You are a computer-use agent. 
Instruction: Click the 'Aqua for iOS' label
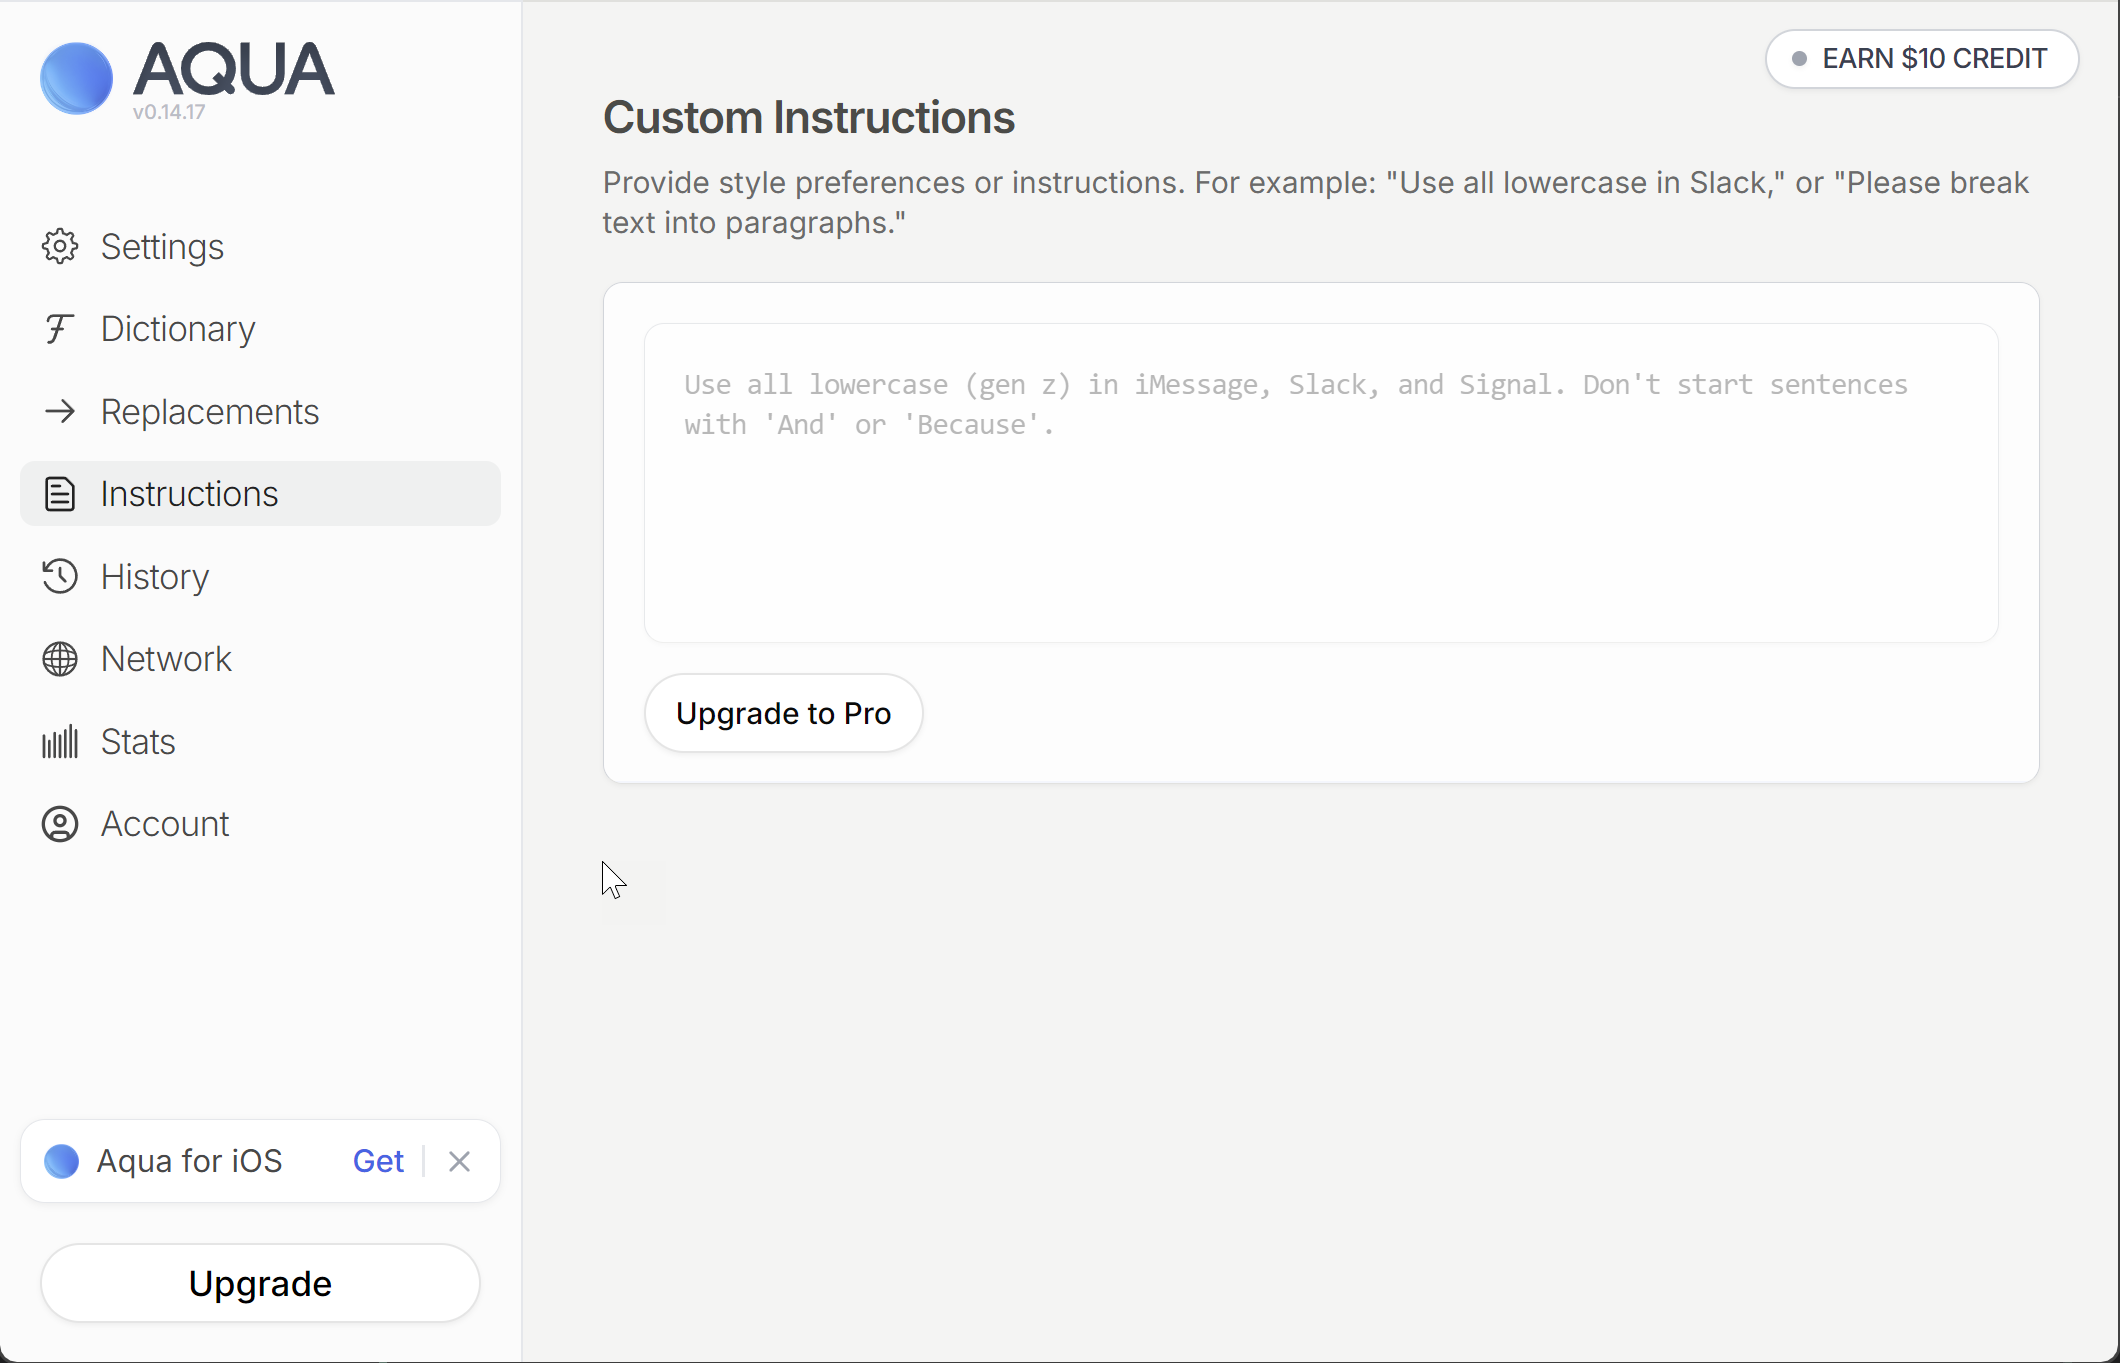189,1161
